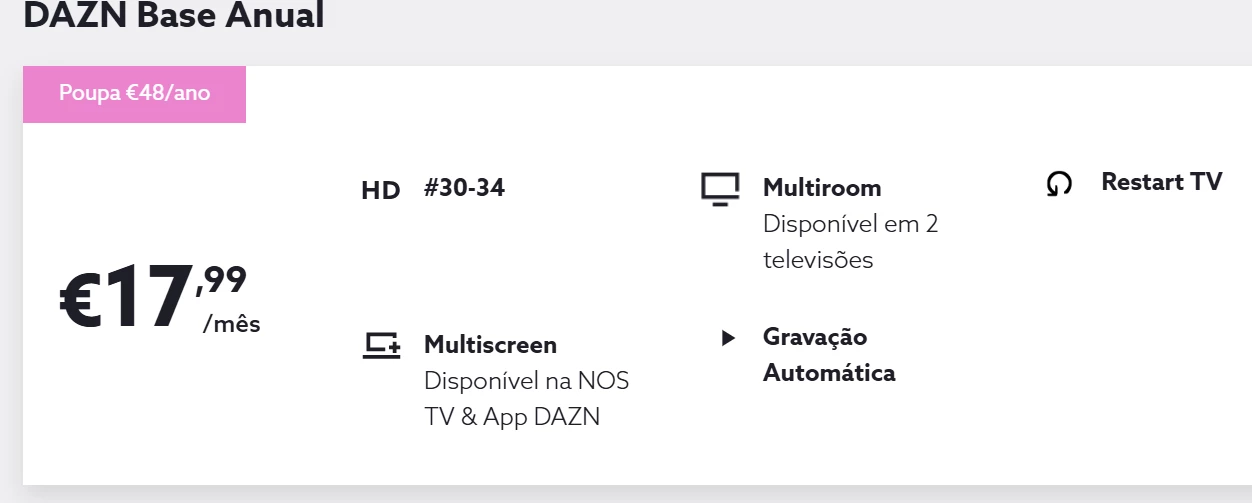Select the DAZN Base Anual heading

(173, 16)
